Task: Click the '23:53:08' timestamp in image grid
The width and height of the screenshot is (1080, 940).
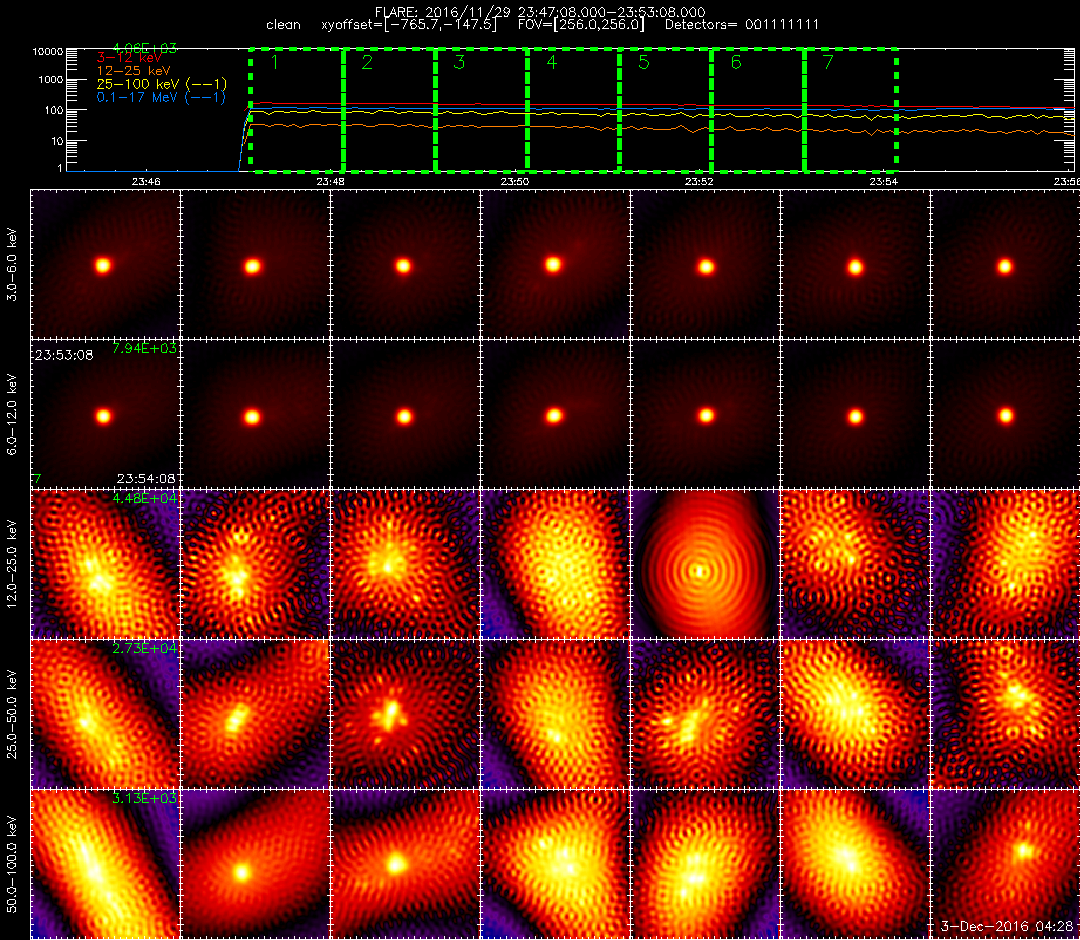Action: 64,356
